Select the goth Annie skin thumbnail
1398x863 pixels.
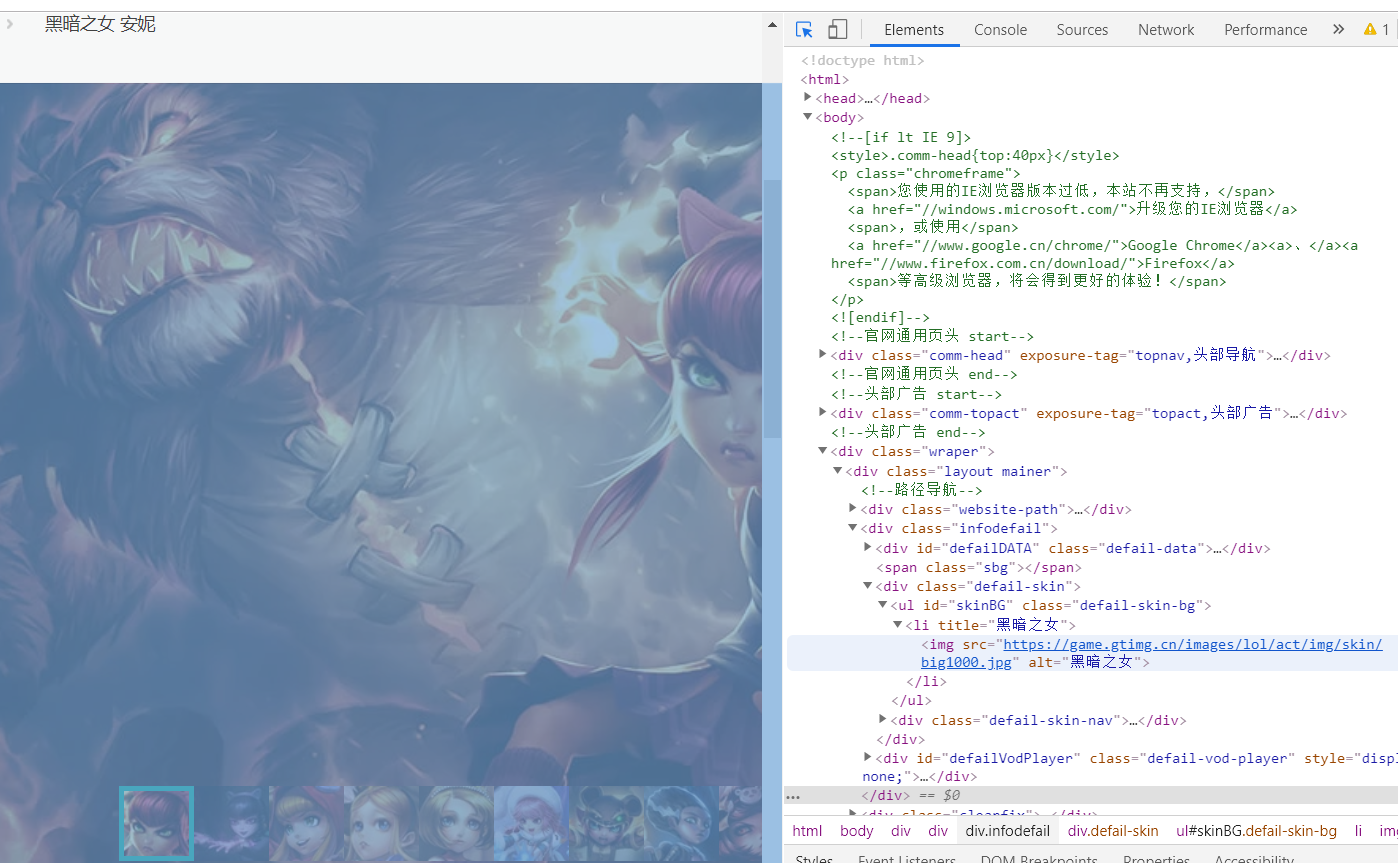[x=232, y=823]
